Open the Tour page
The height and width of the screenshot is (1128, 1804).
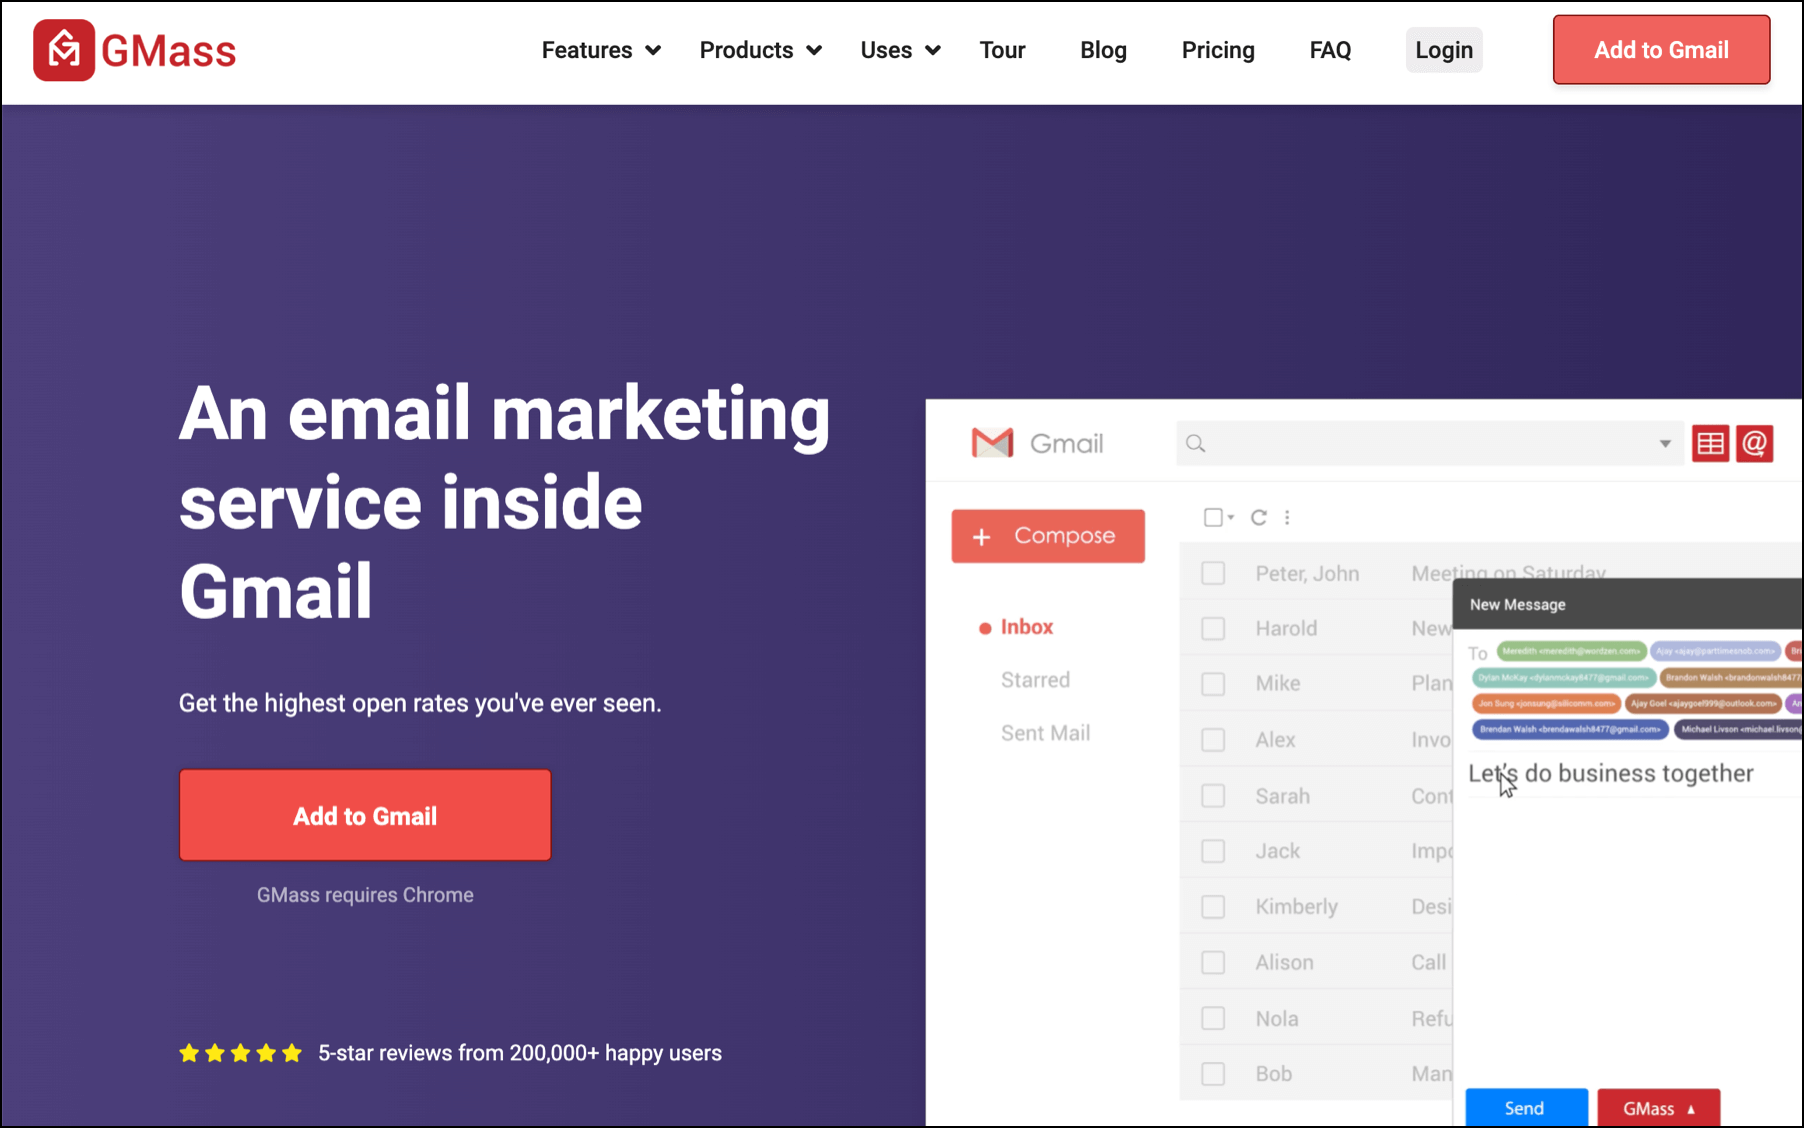1002,50
